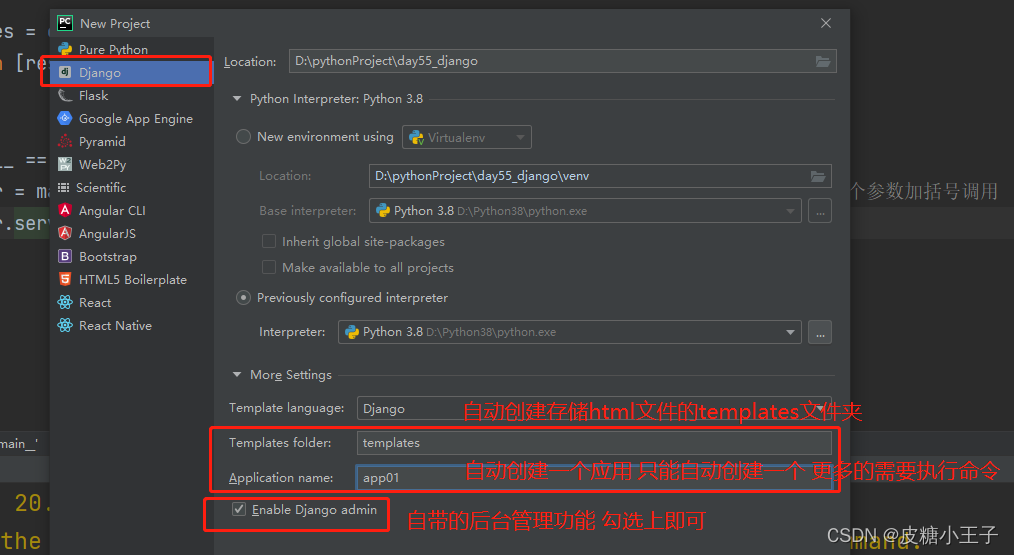This screenshot has width=1014, height=555.
Task: Browse for project location folder icon
Action: tap(823, 61)
